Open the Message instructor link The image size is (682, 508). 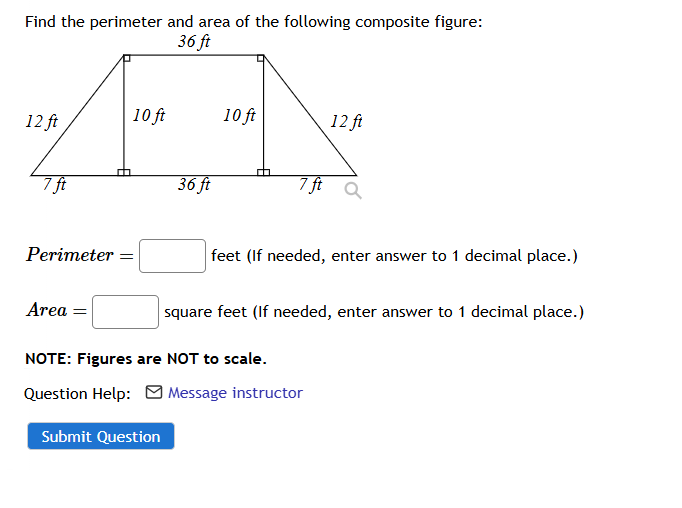235,393
